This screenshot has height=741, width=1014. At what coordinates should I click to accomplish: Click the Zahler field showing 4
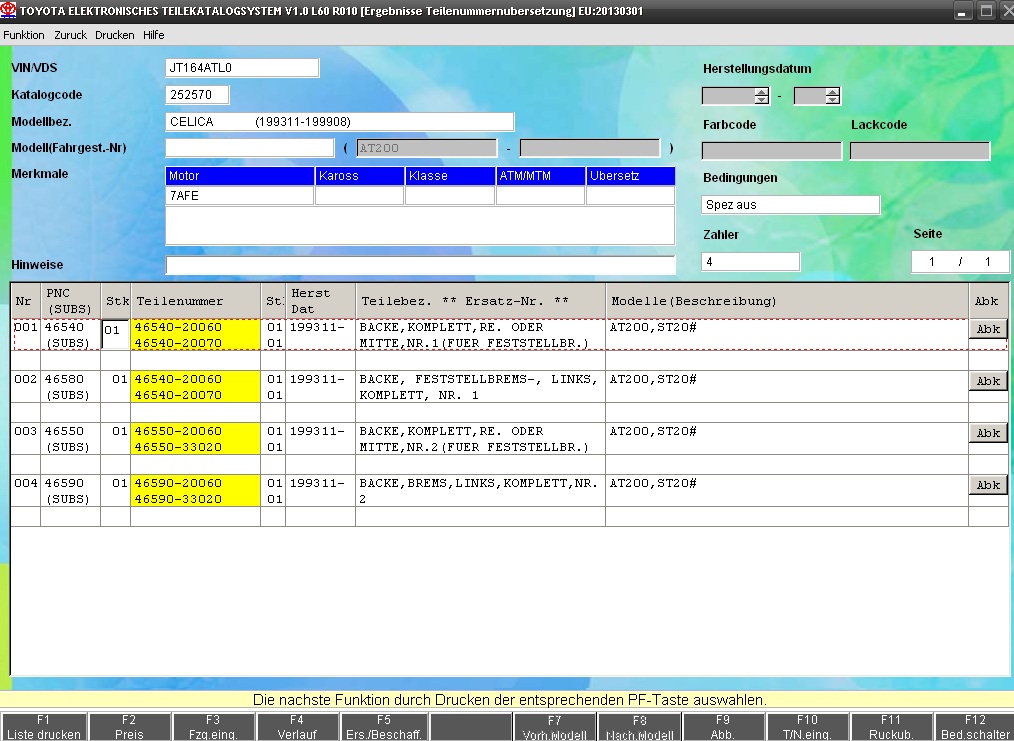pos(750,262)
